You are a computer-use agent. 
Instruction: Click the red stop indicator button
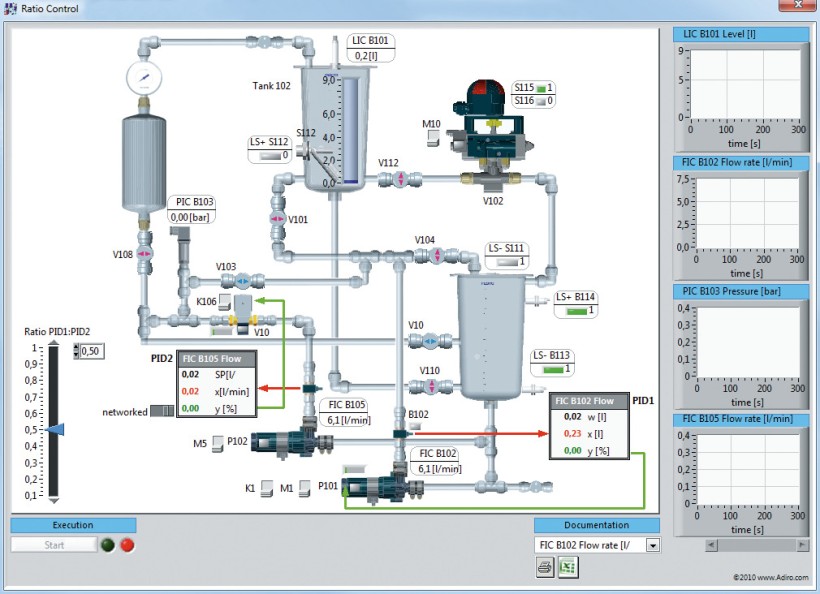point(127,545)
